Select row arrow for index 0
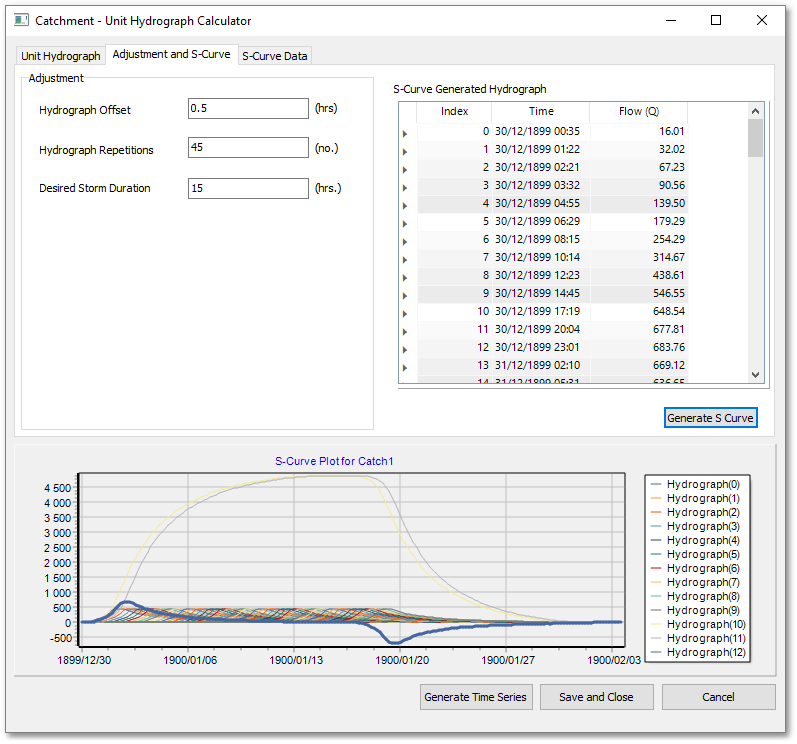797x744 pixels. [x=405, y=134]
